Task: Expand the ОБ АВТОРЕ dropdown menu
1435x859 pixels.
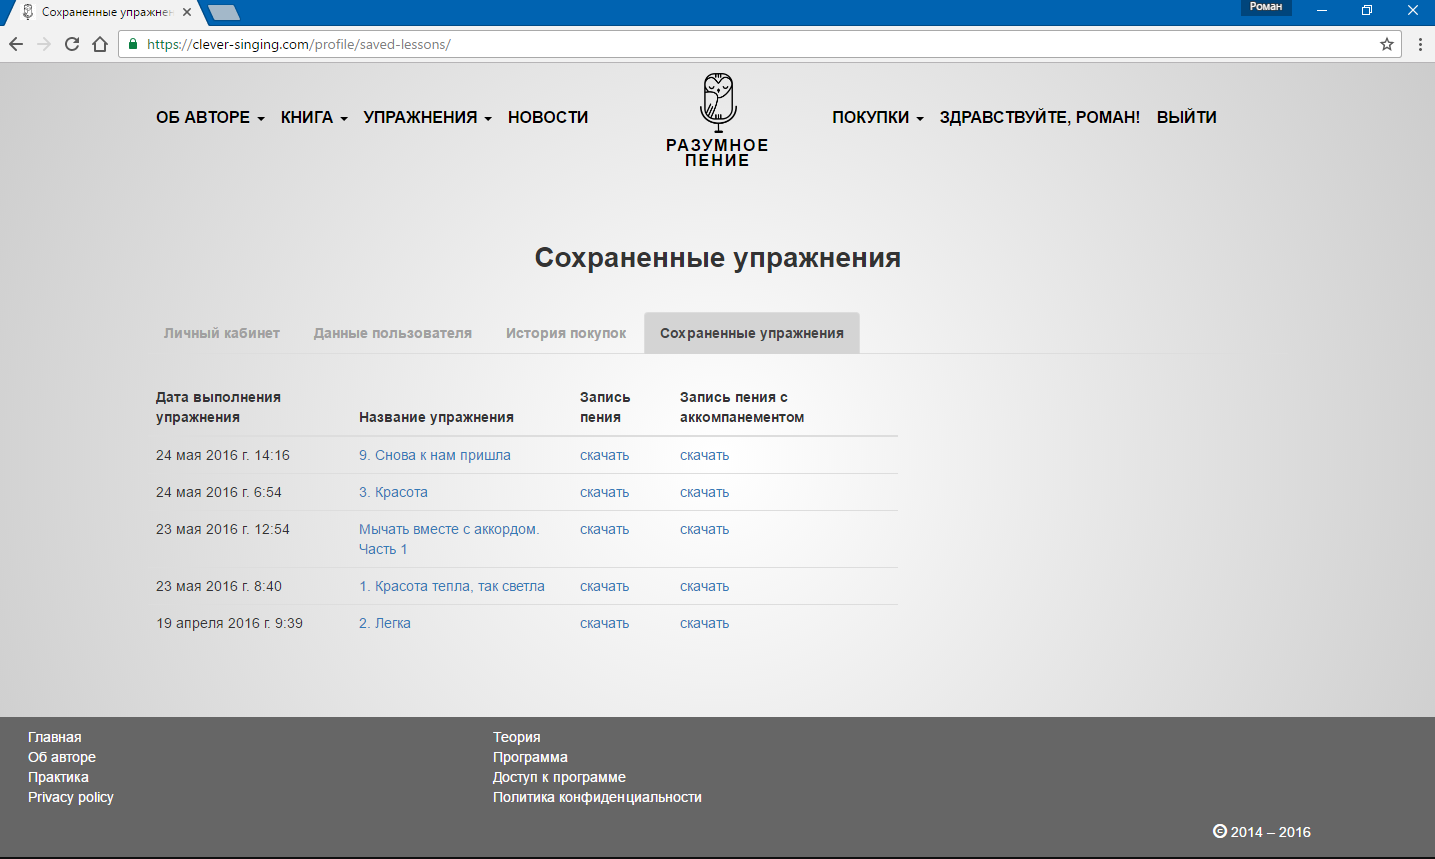Action: pos(210,117)
